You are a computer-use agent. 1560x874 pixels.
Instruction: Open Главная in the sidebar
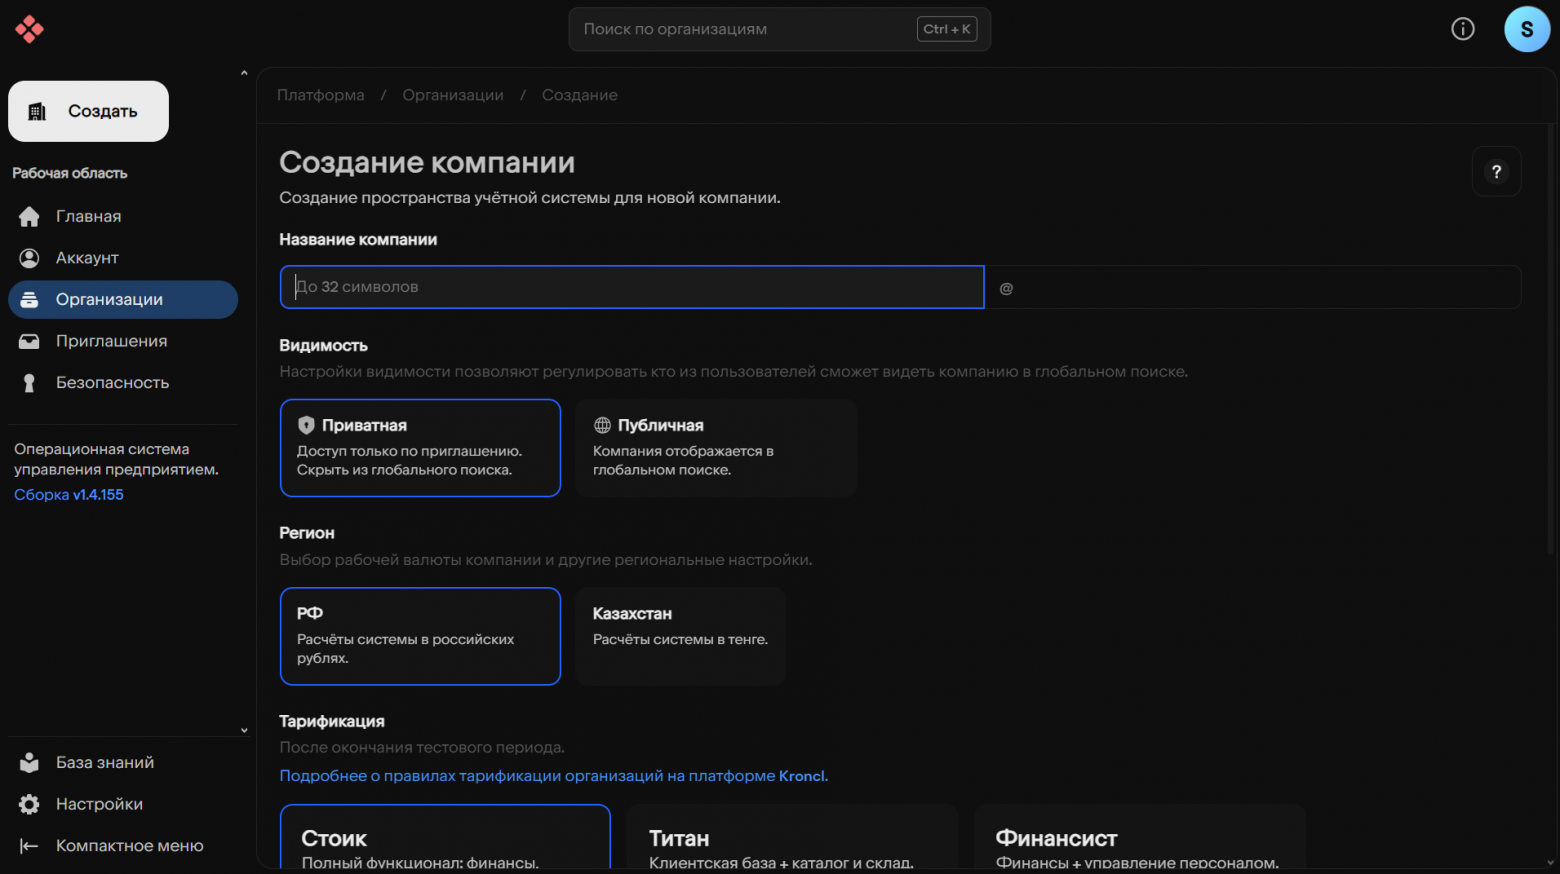123,216
